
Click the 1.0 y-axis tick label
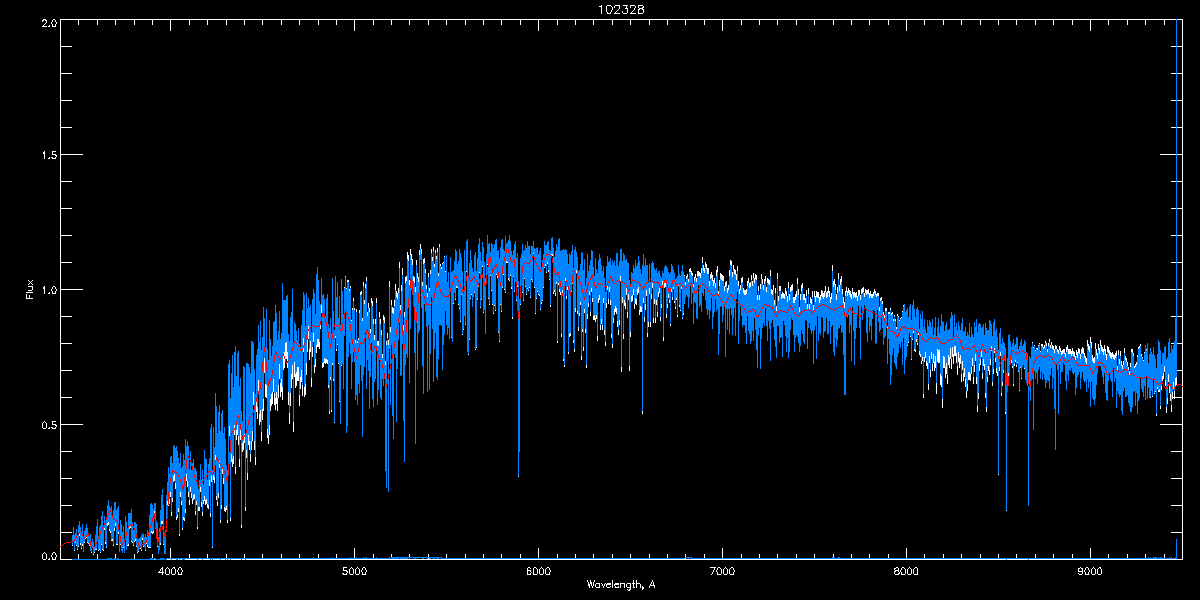coord(47,290)
